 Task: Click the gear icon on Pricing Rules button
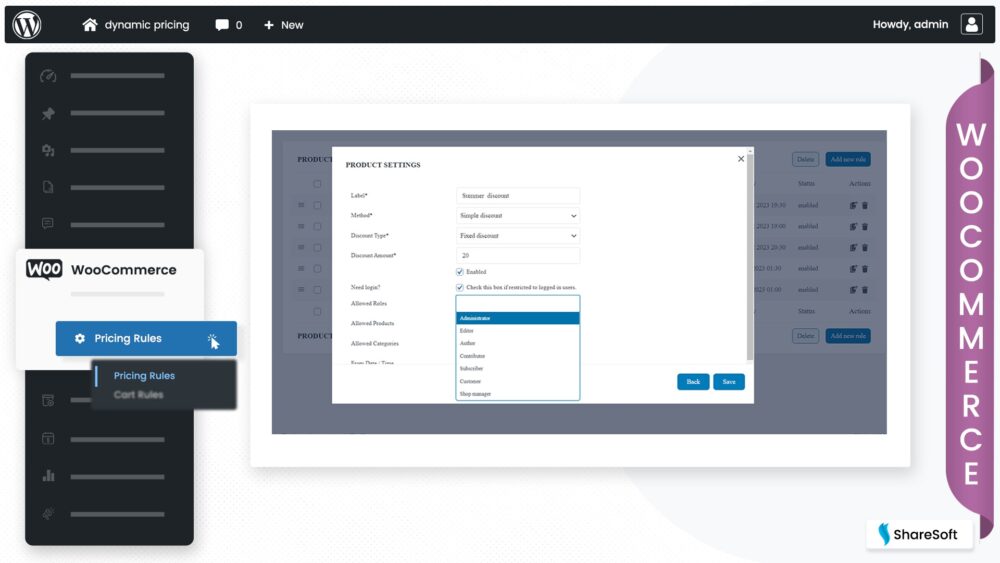click(80, 339)
